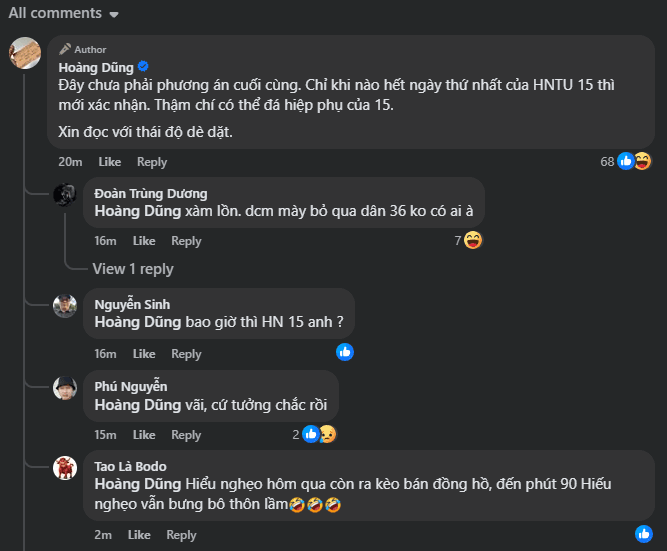
Task: Expand View 1 reply thread
Action: pos(133,269)
